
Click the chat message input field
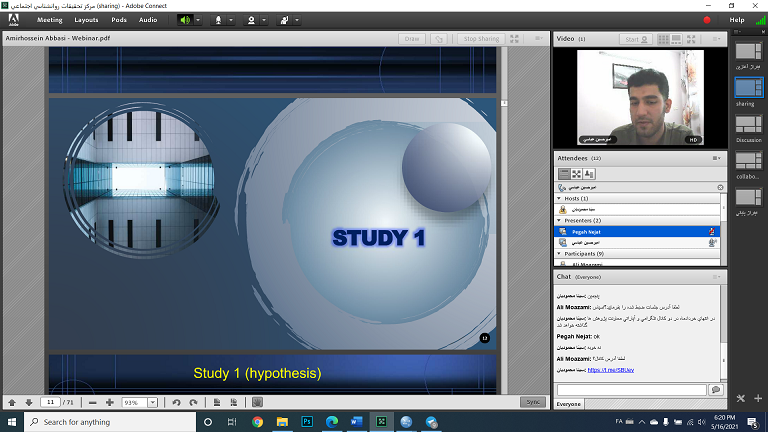(630, 389)
